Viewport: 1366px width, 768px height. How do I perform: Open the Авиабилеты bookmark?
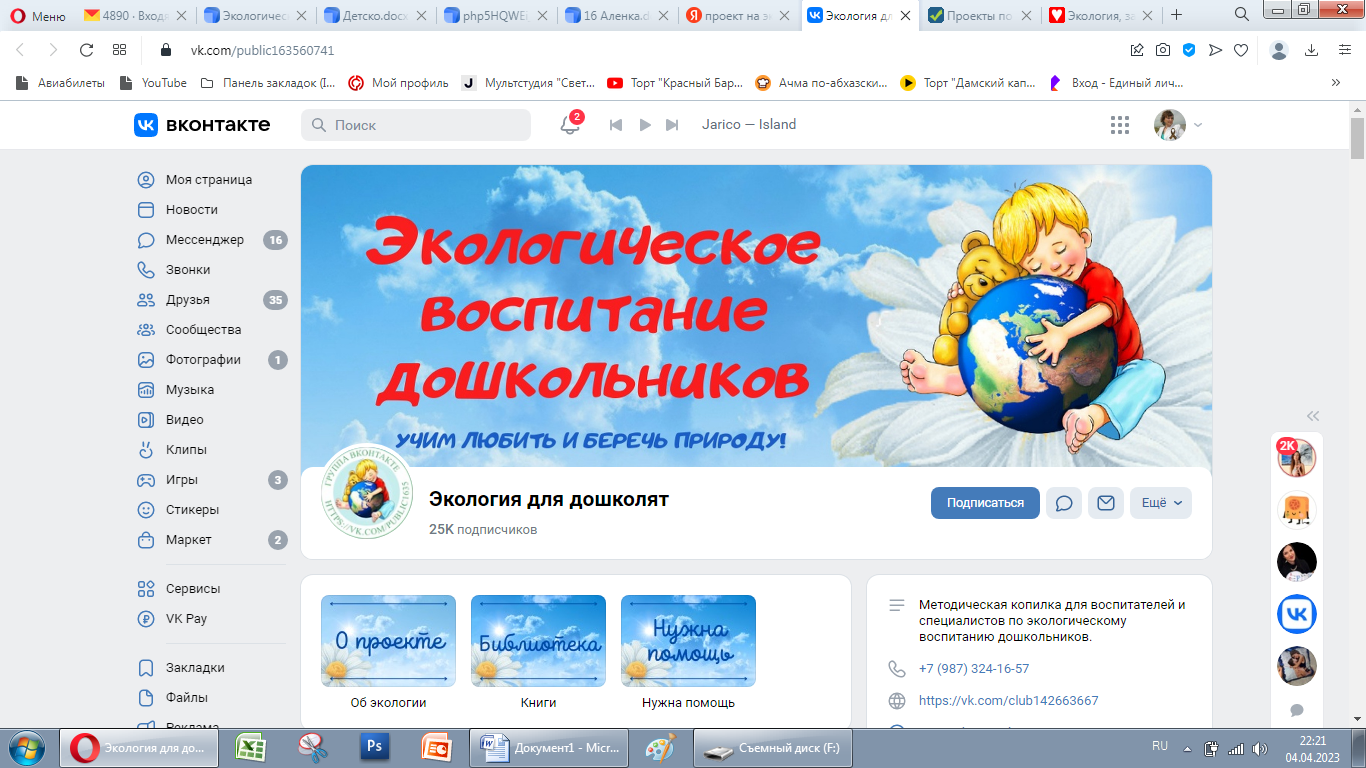point(60,83)
